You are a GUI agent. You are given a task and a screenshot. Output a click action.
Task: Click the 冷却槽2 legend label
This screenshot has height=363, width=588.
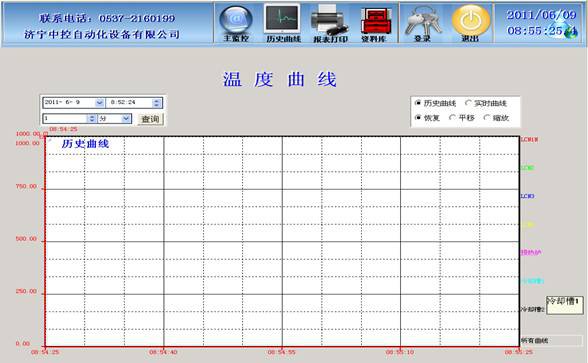[532, 309]
